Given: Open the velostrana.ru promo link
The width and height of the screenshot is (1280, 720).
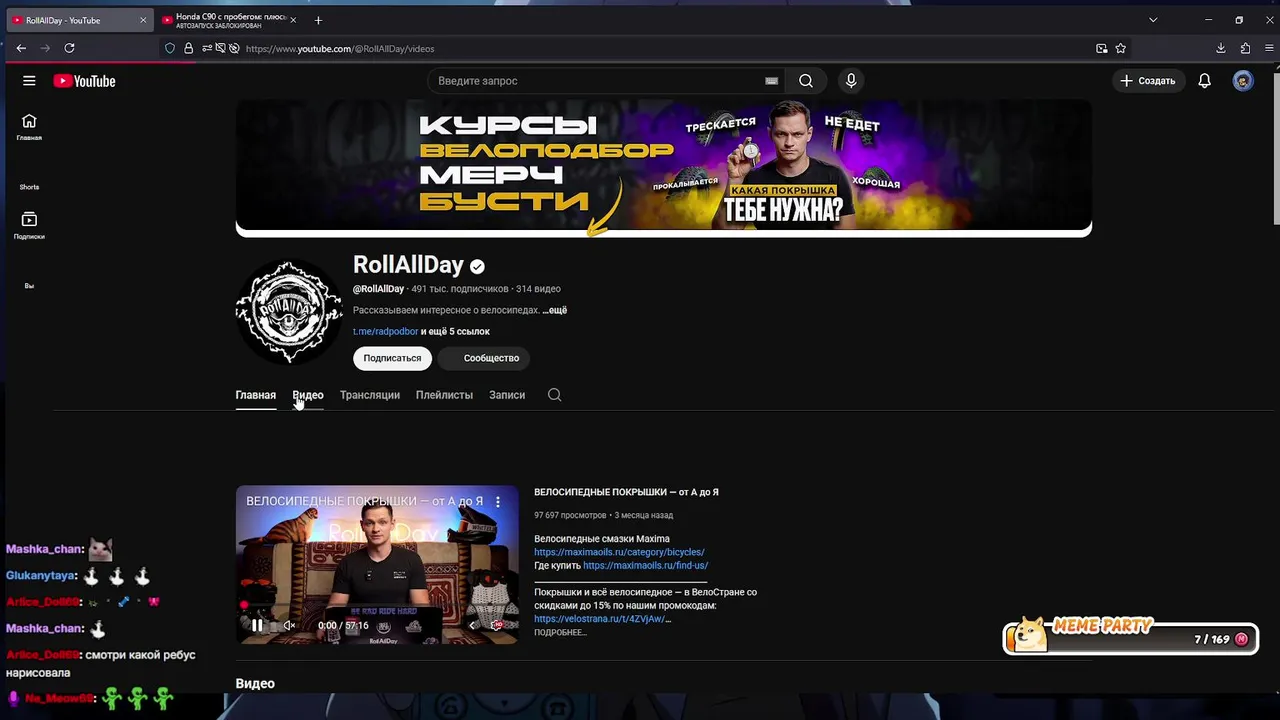Looking at the screenshot, I should 600,619.
